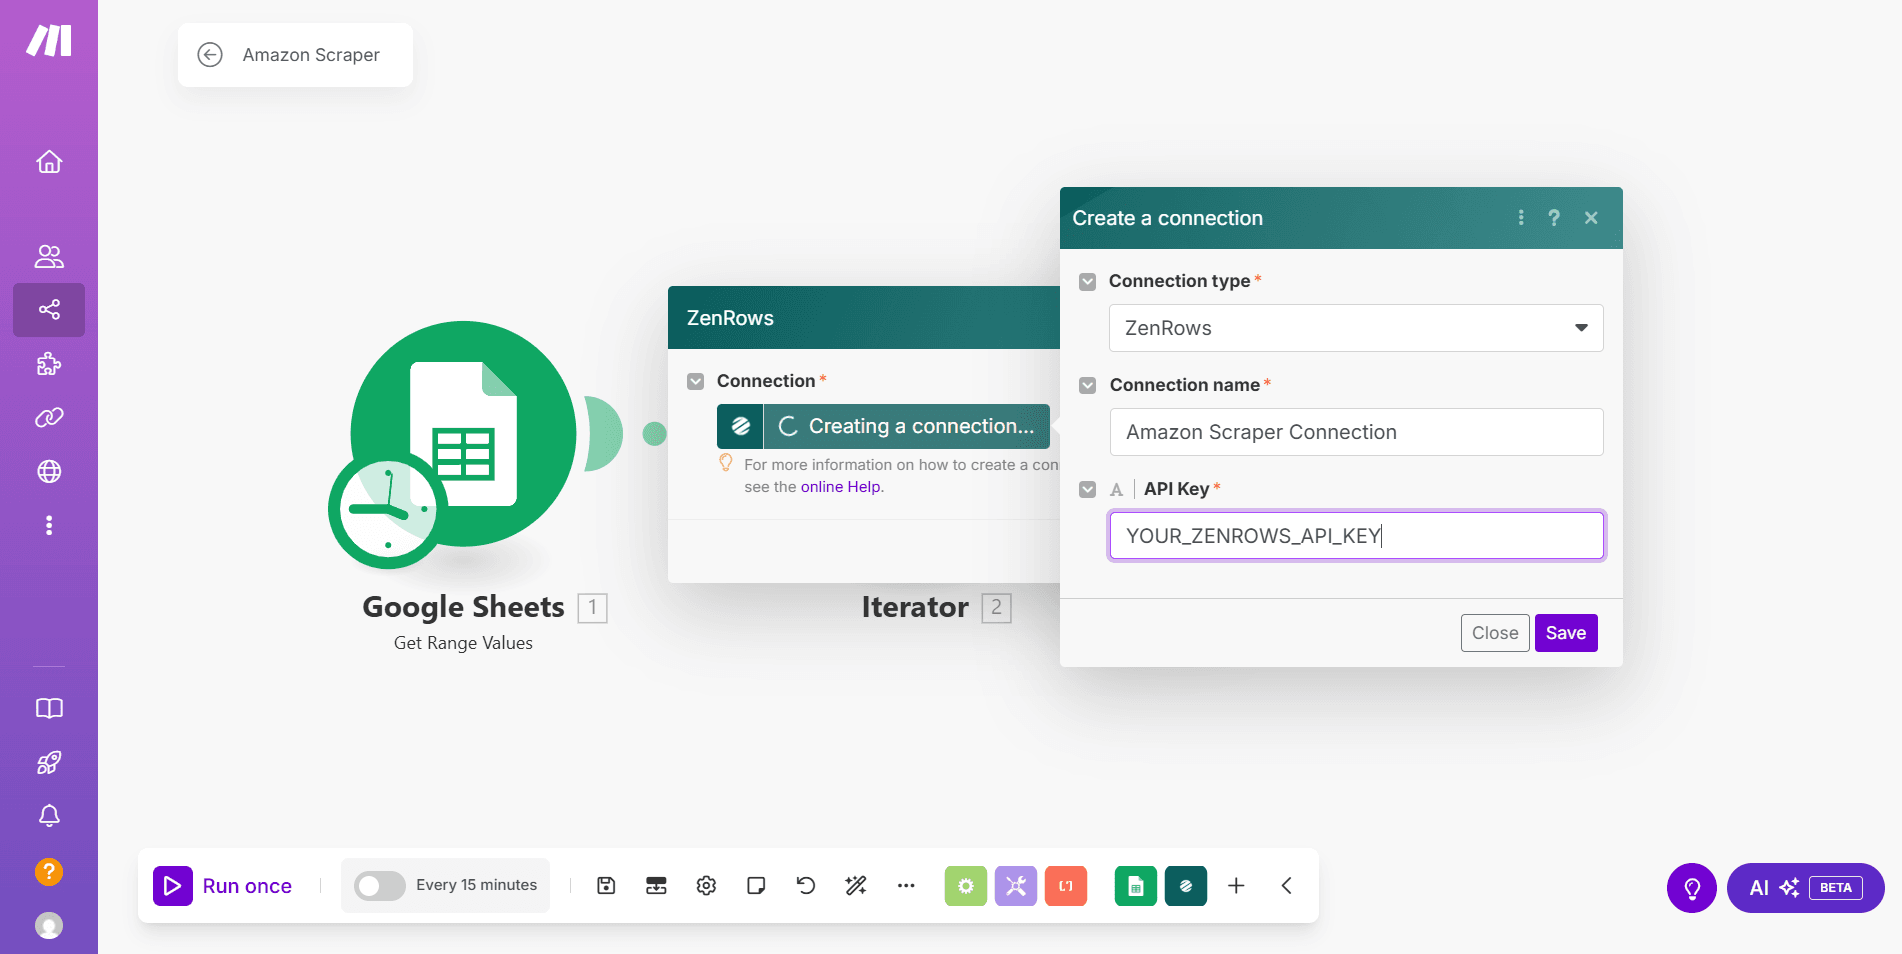Open user profile avatar
This screenshot has width=1902, height=954.
click(x=49, y=926)
